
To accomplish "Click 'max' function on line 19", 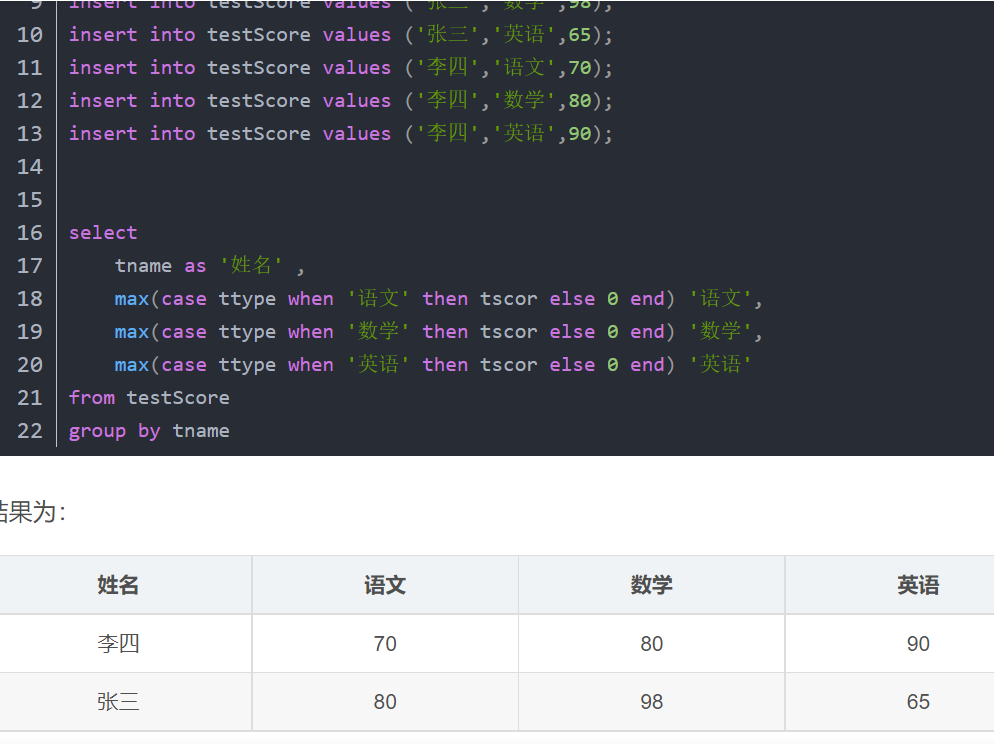I will point(132,331).
